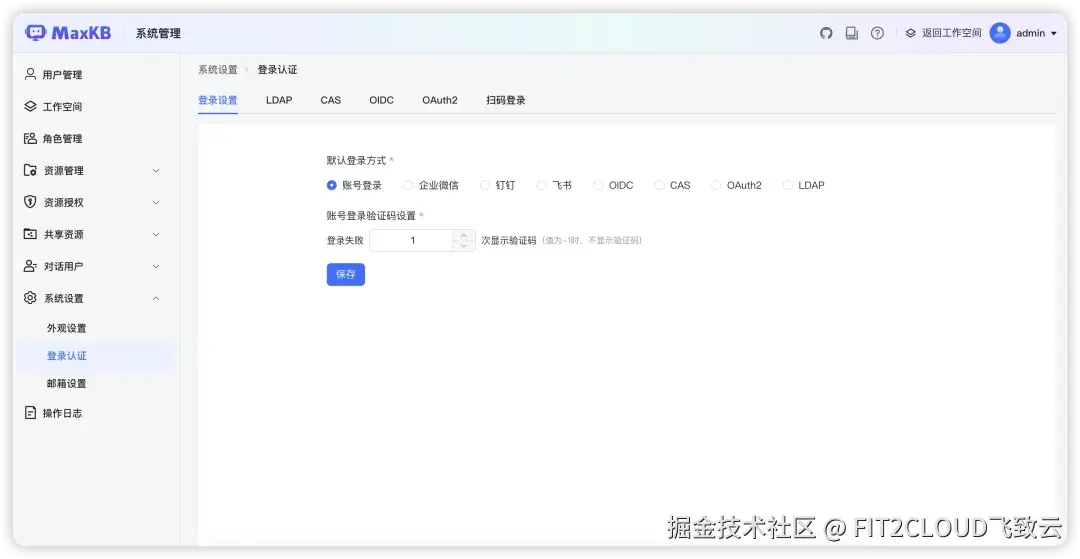The height and width of the screenshot is (559, 1080).
Task: Click the 系统管理 header title
Action: point(158,33)
